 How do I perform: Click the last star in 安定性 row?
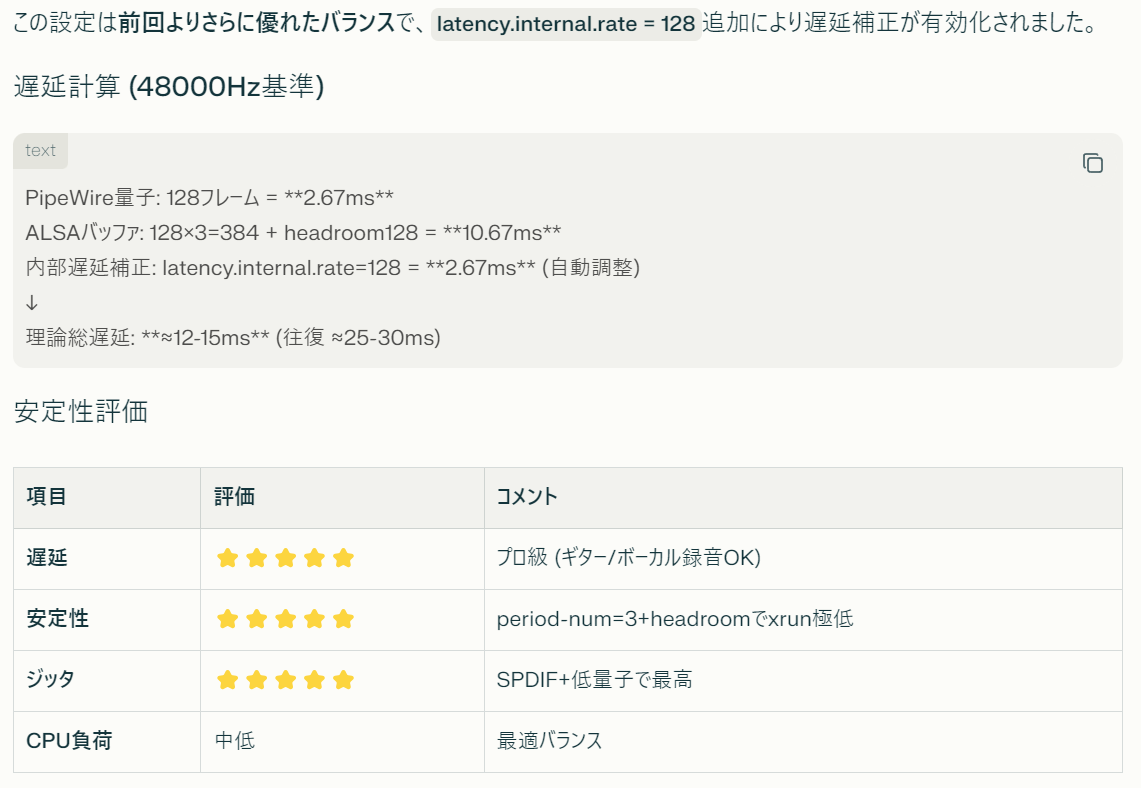(x=343, y=619)
